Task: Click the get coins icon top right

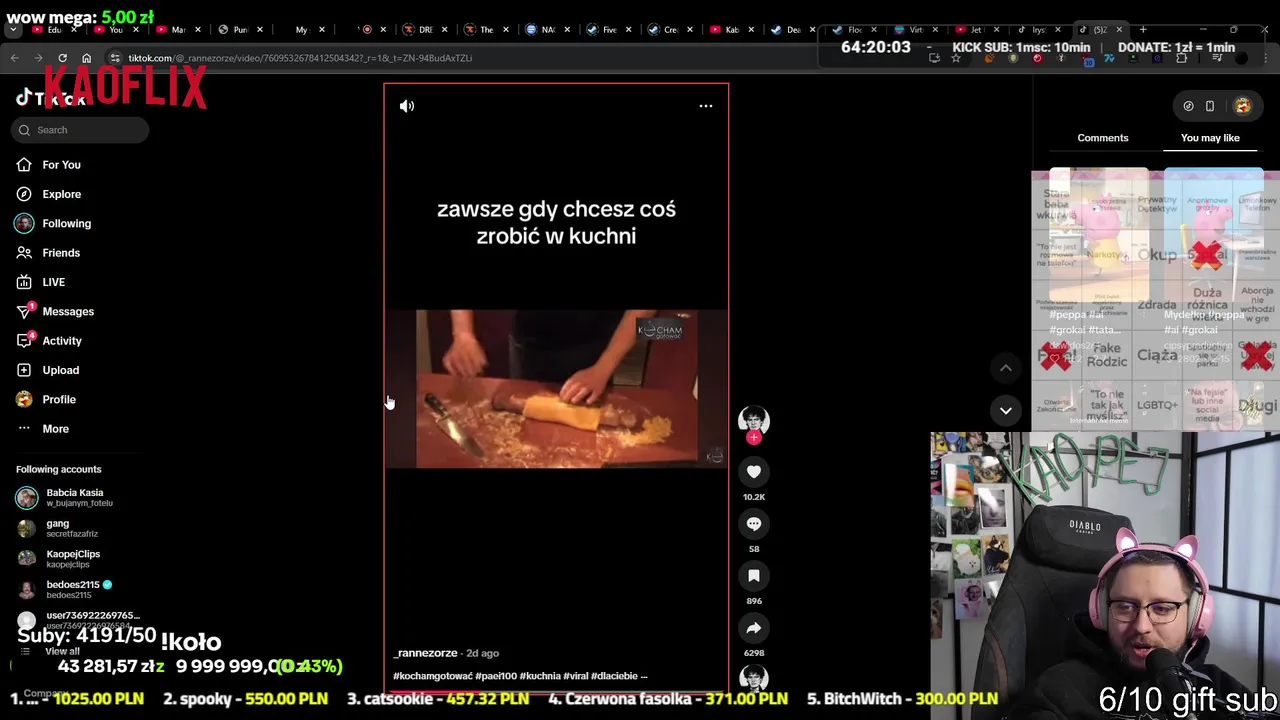Action: point(1188,106)
